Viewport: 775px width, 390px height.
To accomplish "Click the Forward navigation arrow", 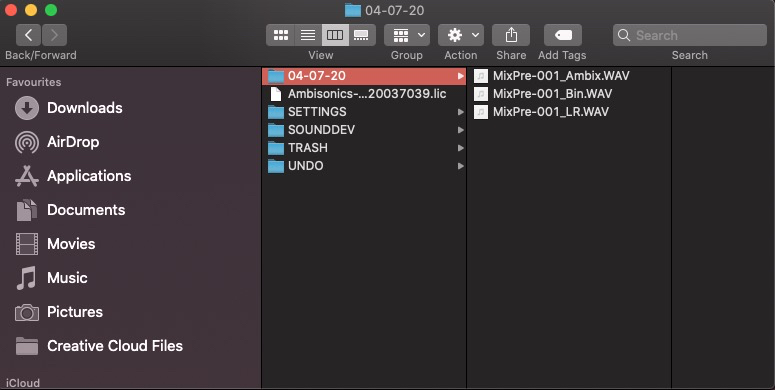I will tap(54, 35).
